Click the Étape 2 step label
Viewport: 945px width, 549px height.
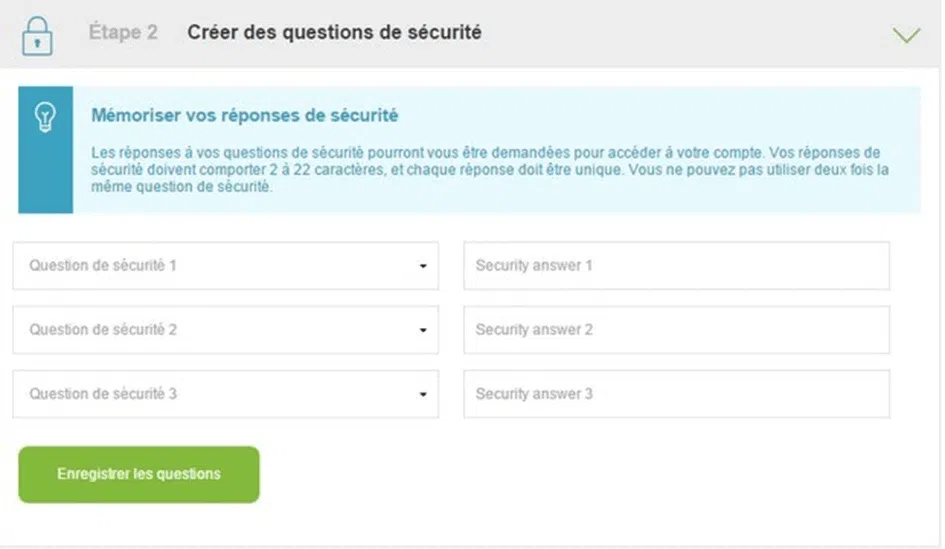[123, 32]
